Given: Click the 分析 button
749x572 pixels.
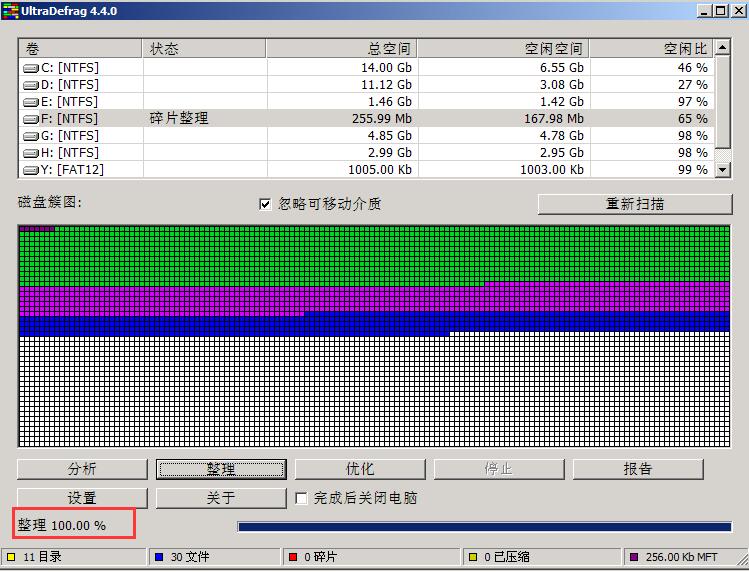Looking at the screenshot, I should point(82,469).
